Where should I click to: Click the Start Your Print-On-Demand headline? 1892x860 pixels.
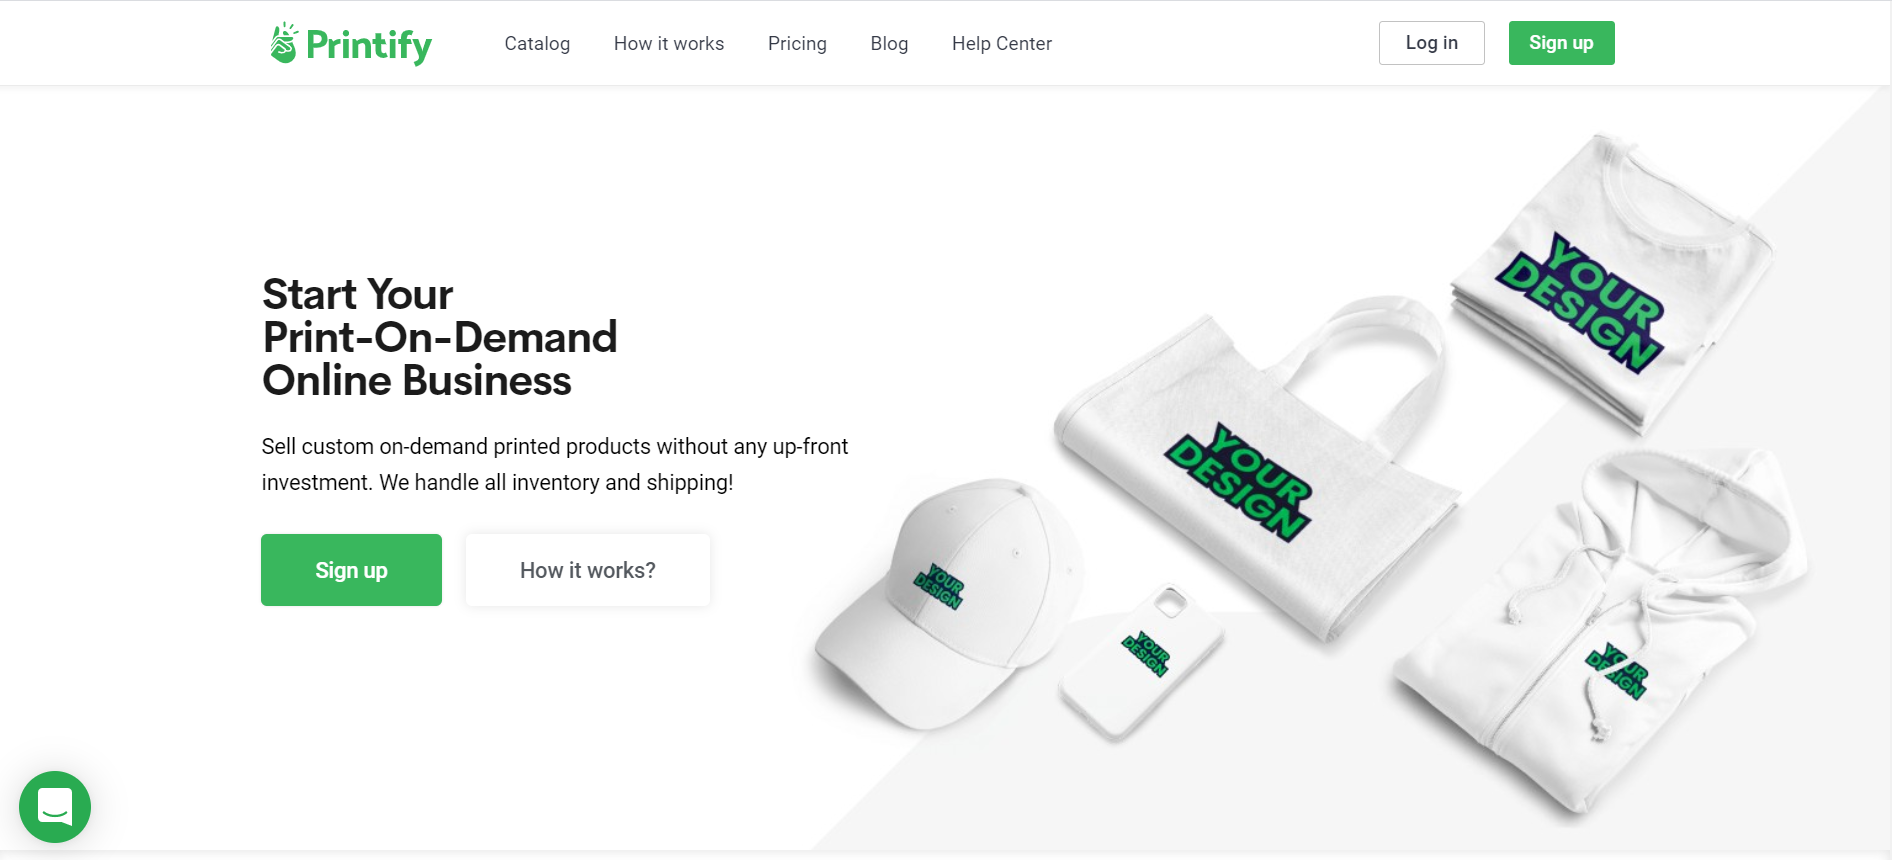[440, 337]
